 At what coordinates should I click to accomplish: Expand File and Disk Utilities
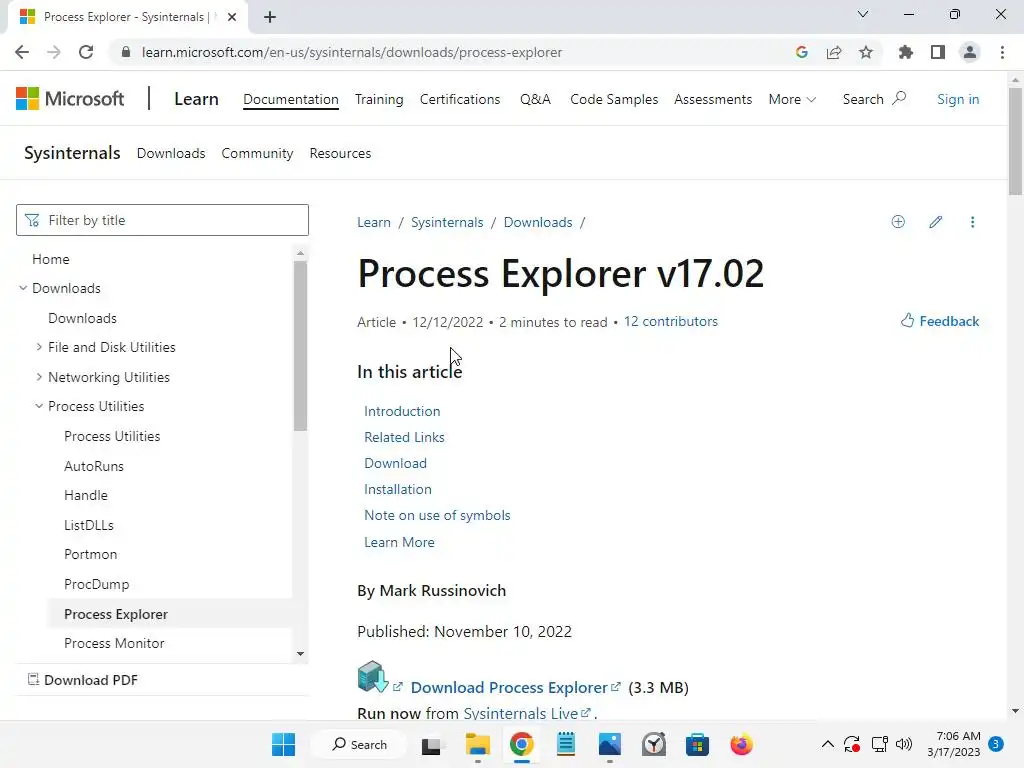(x=39, y=347)
